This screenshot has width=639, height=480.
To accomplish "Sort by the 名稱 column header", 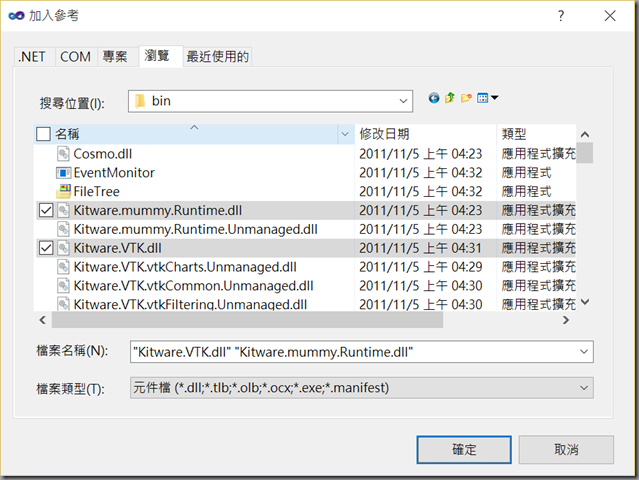I will click(x=67, y=134).
